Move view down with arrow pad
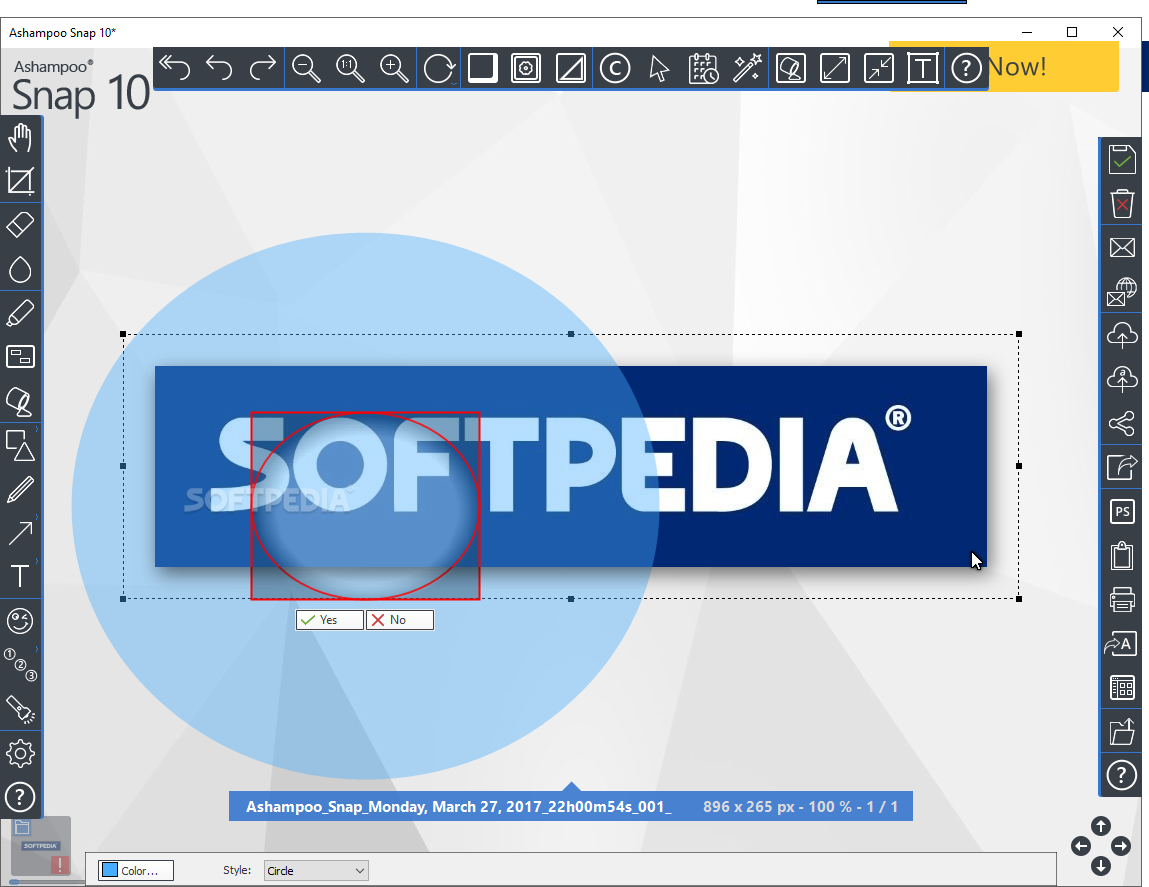This screenshot has width=1149, height=887. click(1101, 866)
